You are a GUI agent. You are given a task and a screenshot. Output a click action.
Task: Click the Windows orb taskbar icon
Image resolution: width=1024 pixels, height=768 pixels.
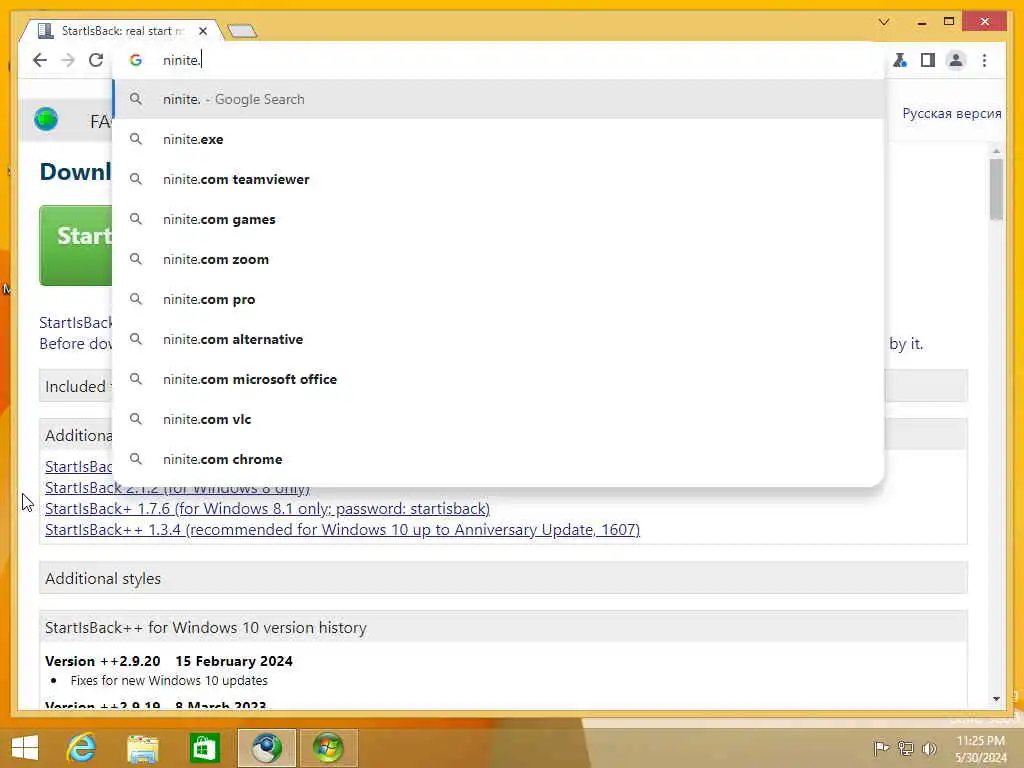(328, 748)
